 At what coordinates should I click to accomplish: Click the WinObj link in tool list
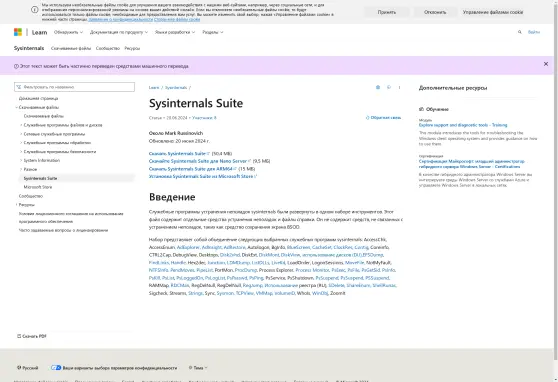(320, 293)
